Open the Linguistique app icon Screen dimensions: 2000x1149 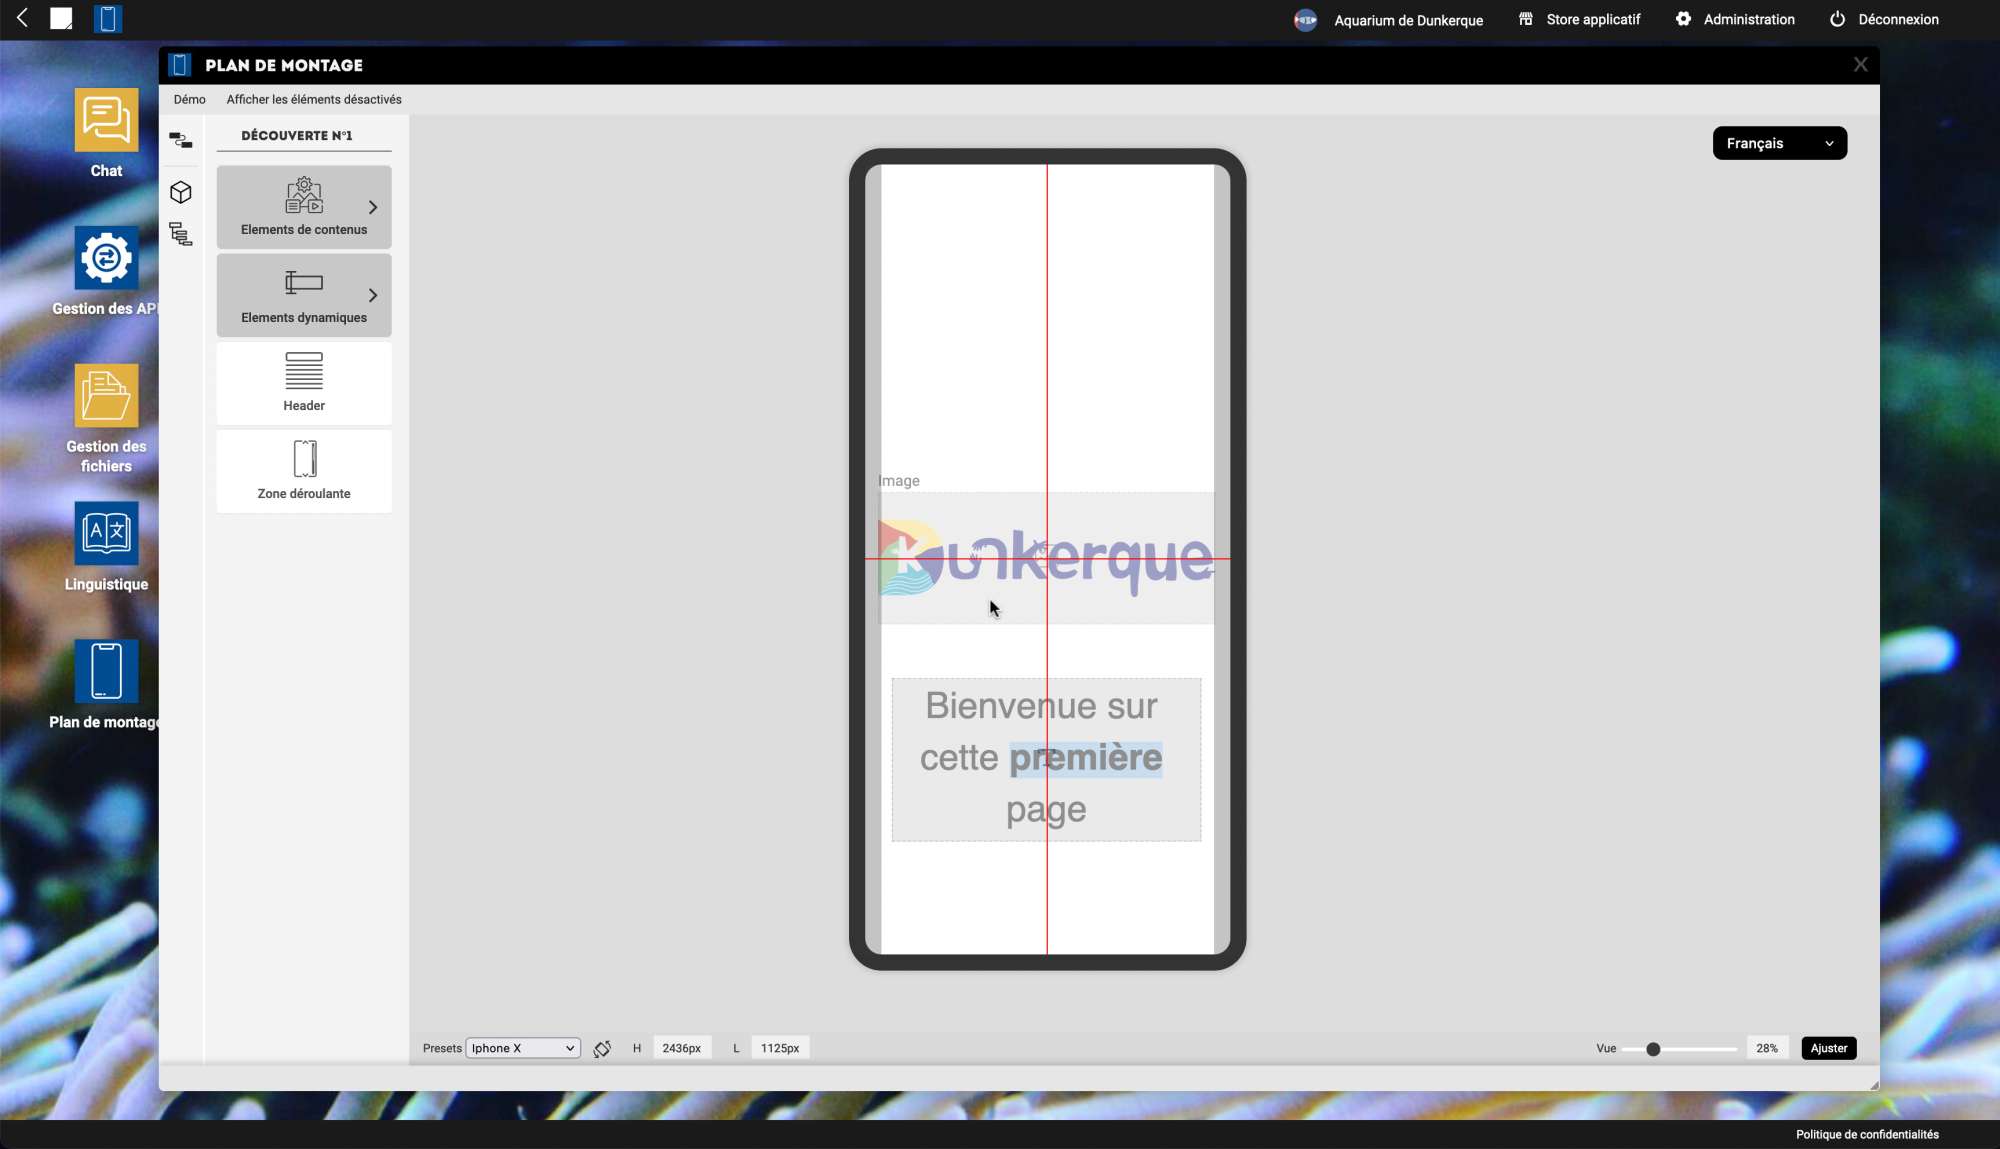(106, 534)
